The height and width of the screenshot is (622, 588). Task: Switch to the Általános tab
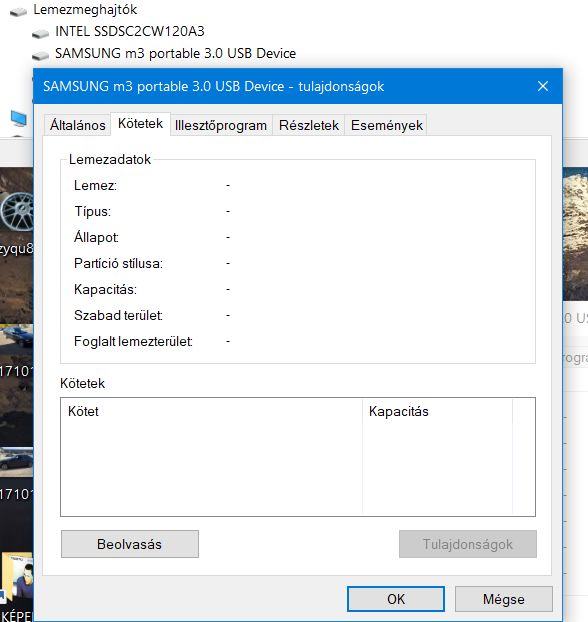[x=77, y=125]
